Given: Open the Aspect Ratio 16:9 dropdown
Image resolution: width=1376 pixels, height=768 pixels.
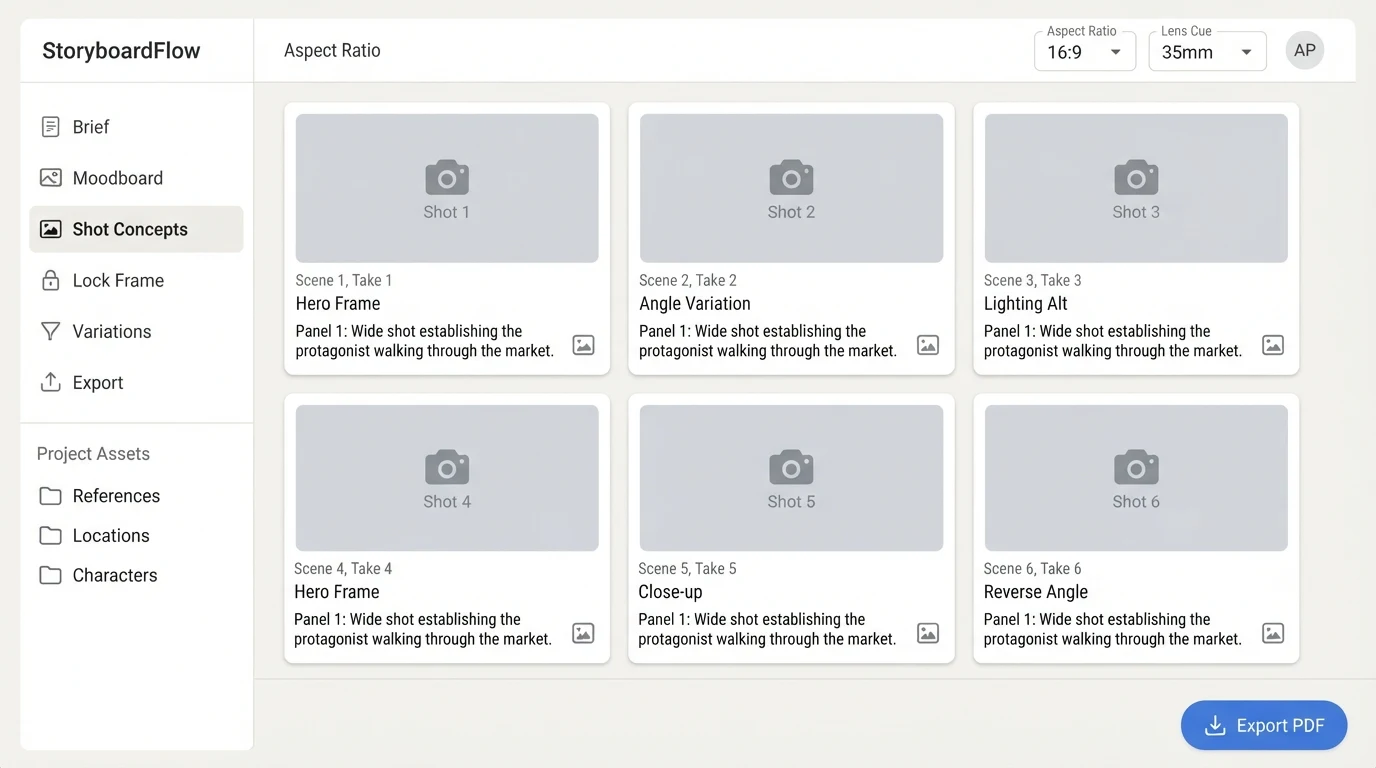Looking at the screenshot, I should [1085, 51].
